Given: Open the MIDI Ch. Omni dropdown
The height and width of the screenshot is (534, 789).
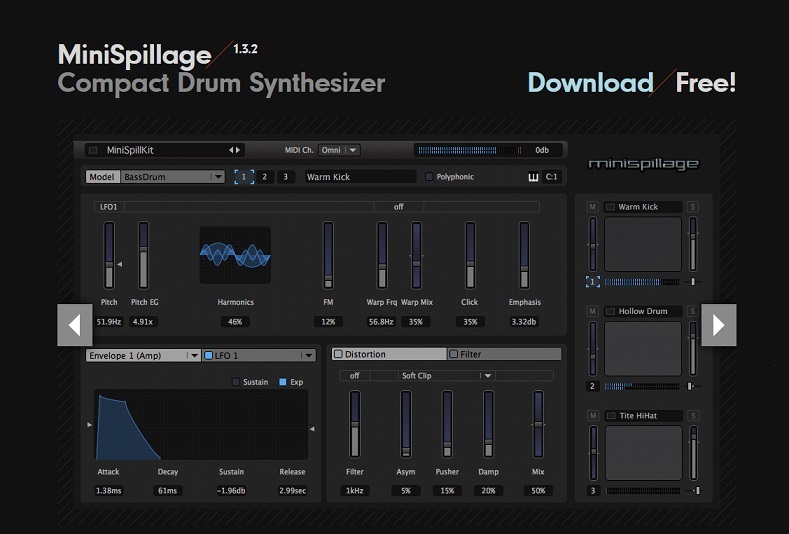Looking at the screenshot, I should (339, 150).
